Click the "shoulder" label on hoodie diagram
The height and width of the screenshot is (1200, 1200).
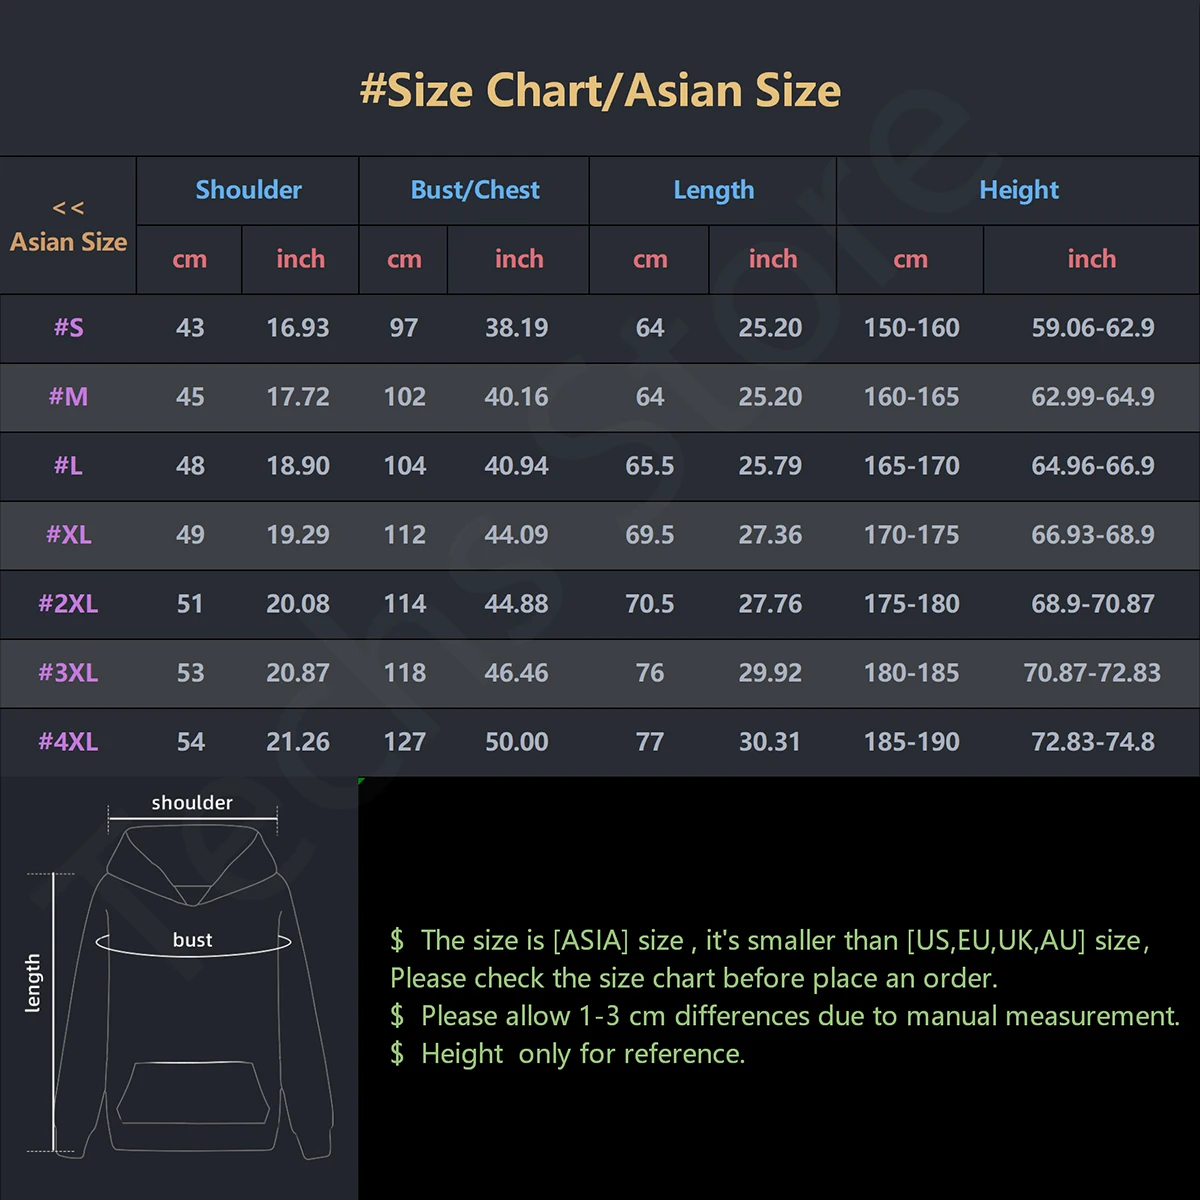(192, 803)
